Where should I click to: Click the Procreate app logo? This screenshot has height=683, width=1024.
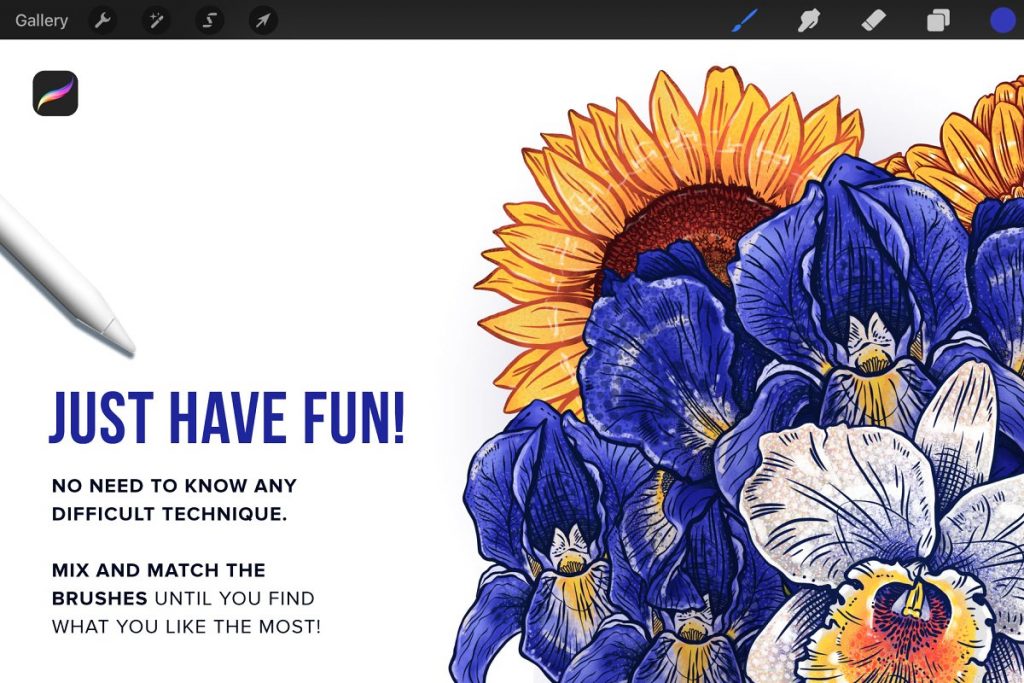tap(56, 93)
